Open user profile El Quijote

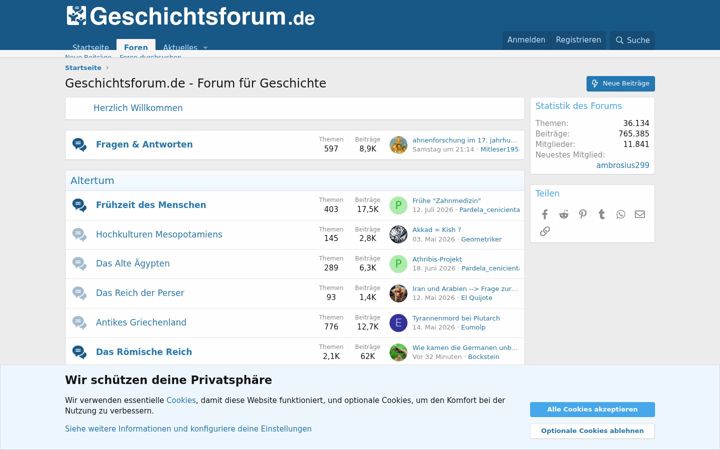477,298
